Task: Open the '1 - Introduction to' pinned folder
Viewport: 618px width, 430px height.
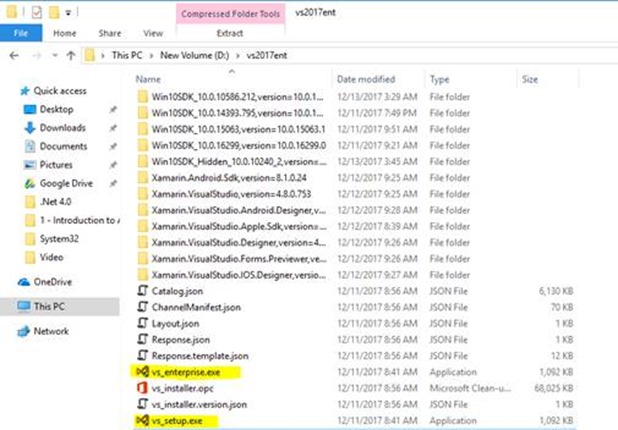Action: click(x=78, y=220)
